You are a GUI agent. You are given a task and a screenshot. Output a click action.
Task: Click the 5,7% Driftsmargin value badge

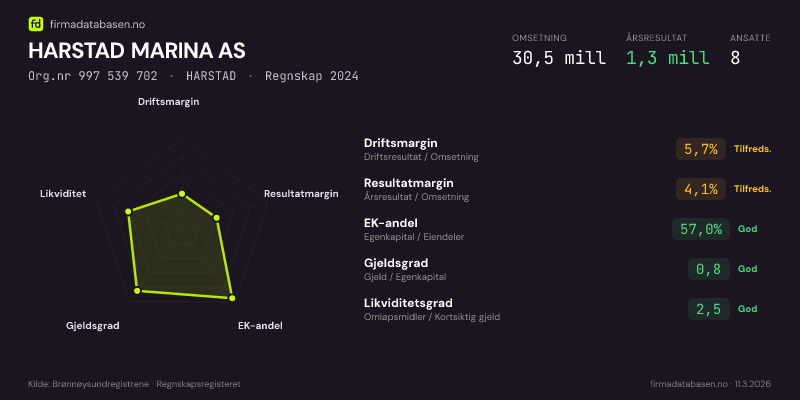pos(701,149)
